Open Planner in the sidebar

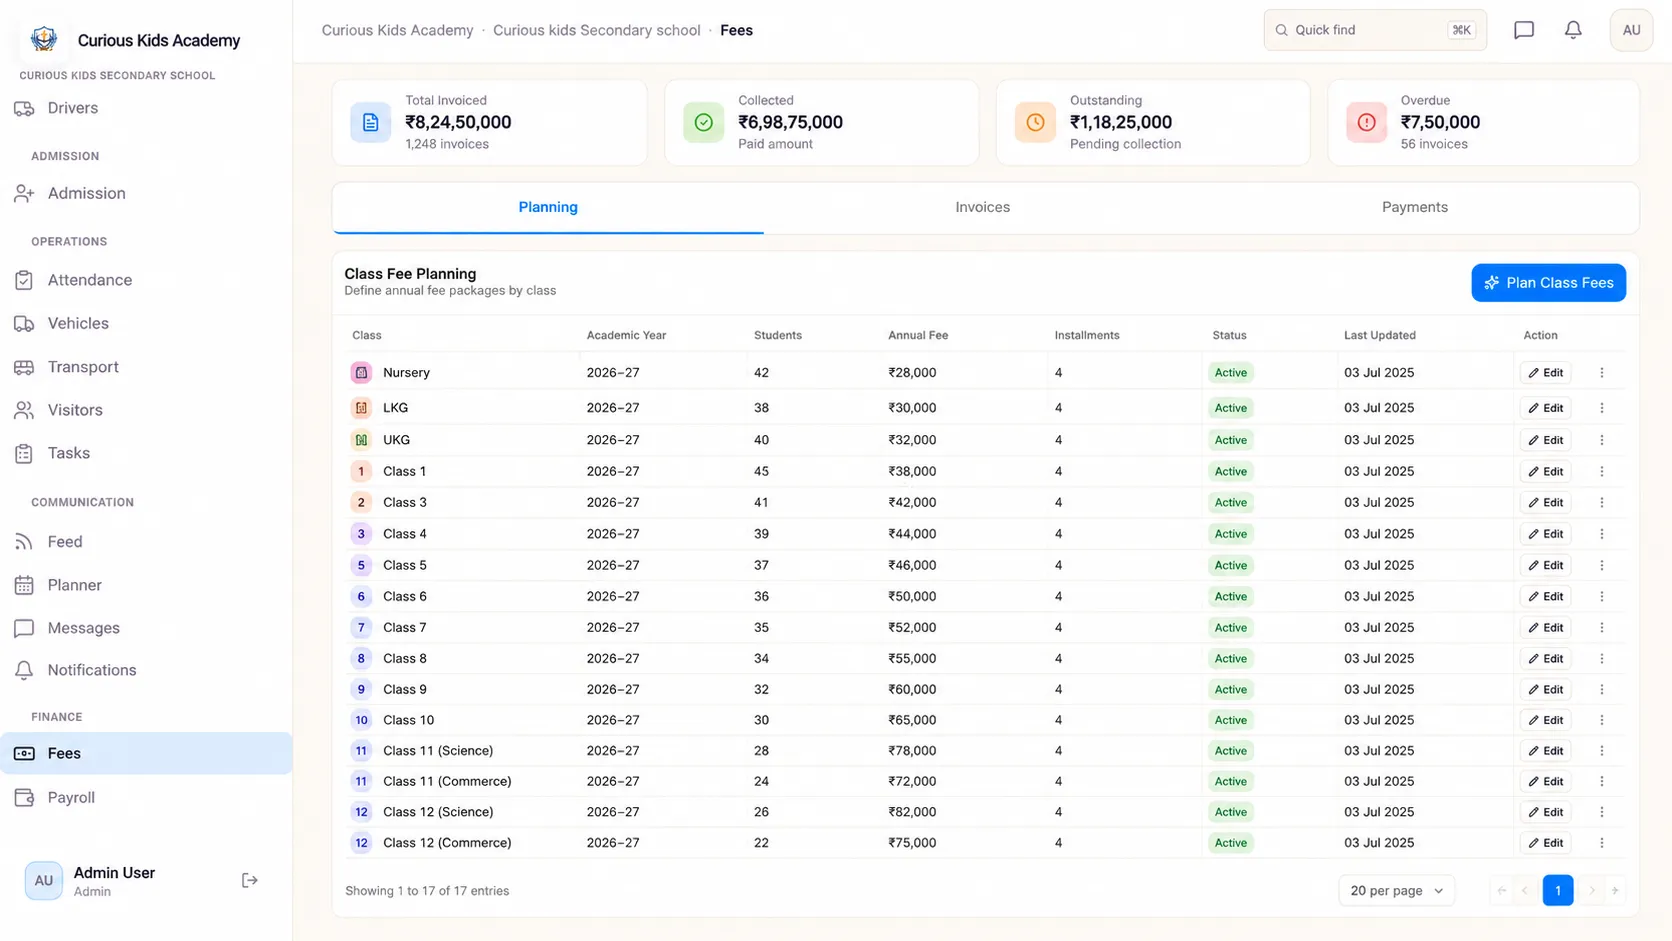click(x=146, y=585)
